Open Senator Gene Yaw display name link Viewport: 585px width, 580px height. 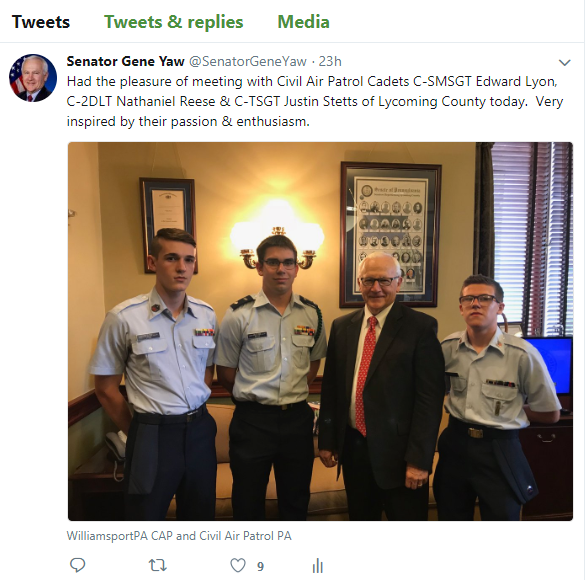125,61
